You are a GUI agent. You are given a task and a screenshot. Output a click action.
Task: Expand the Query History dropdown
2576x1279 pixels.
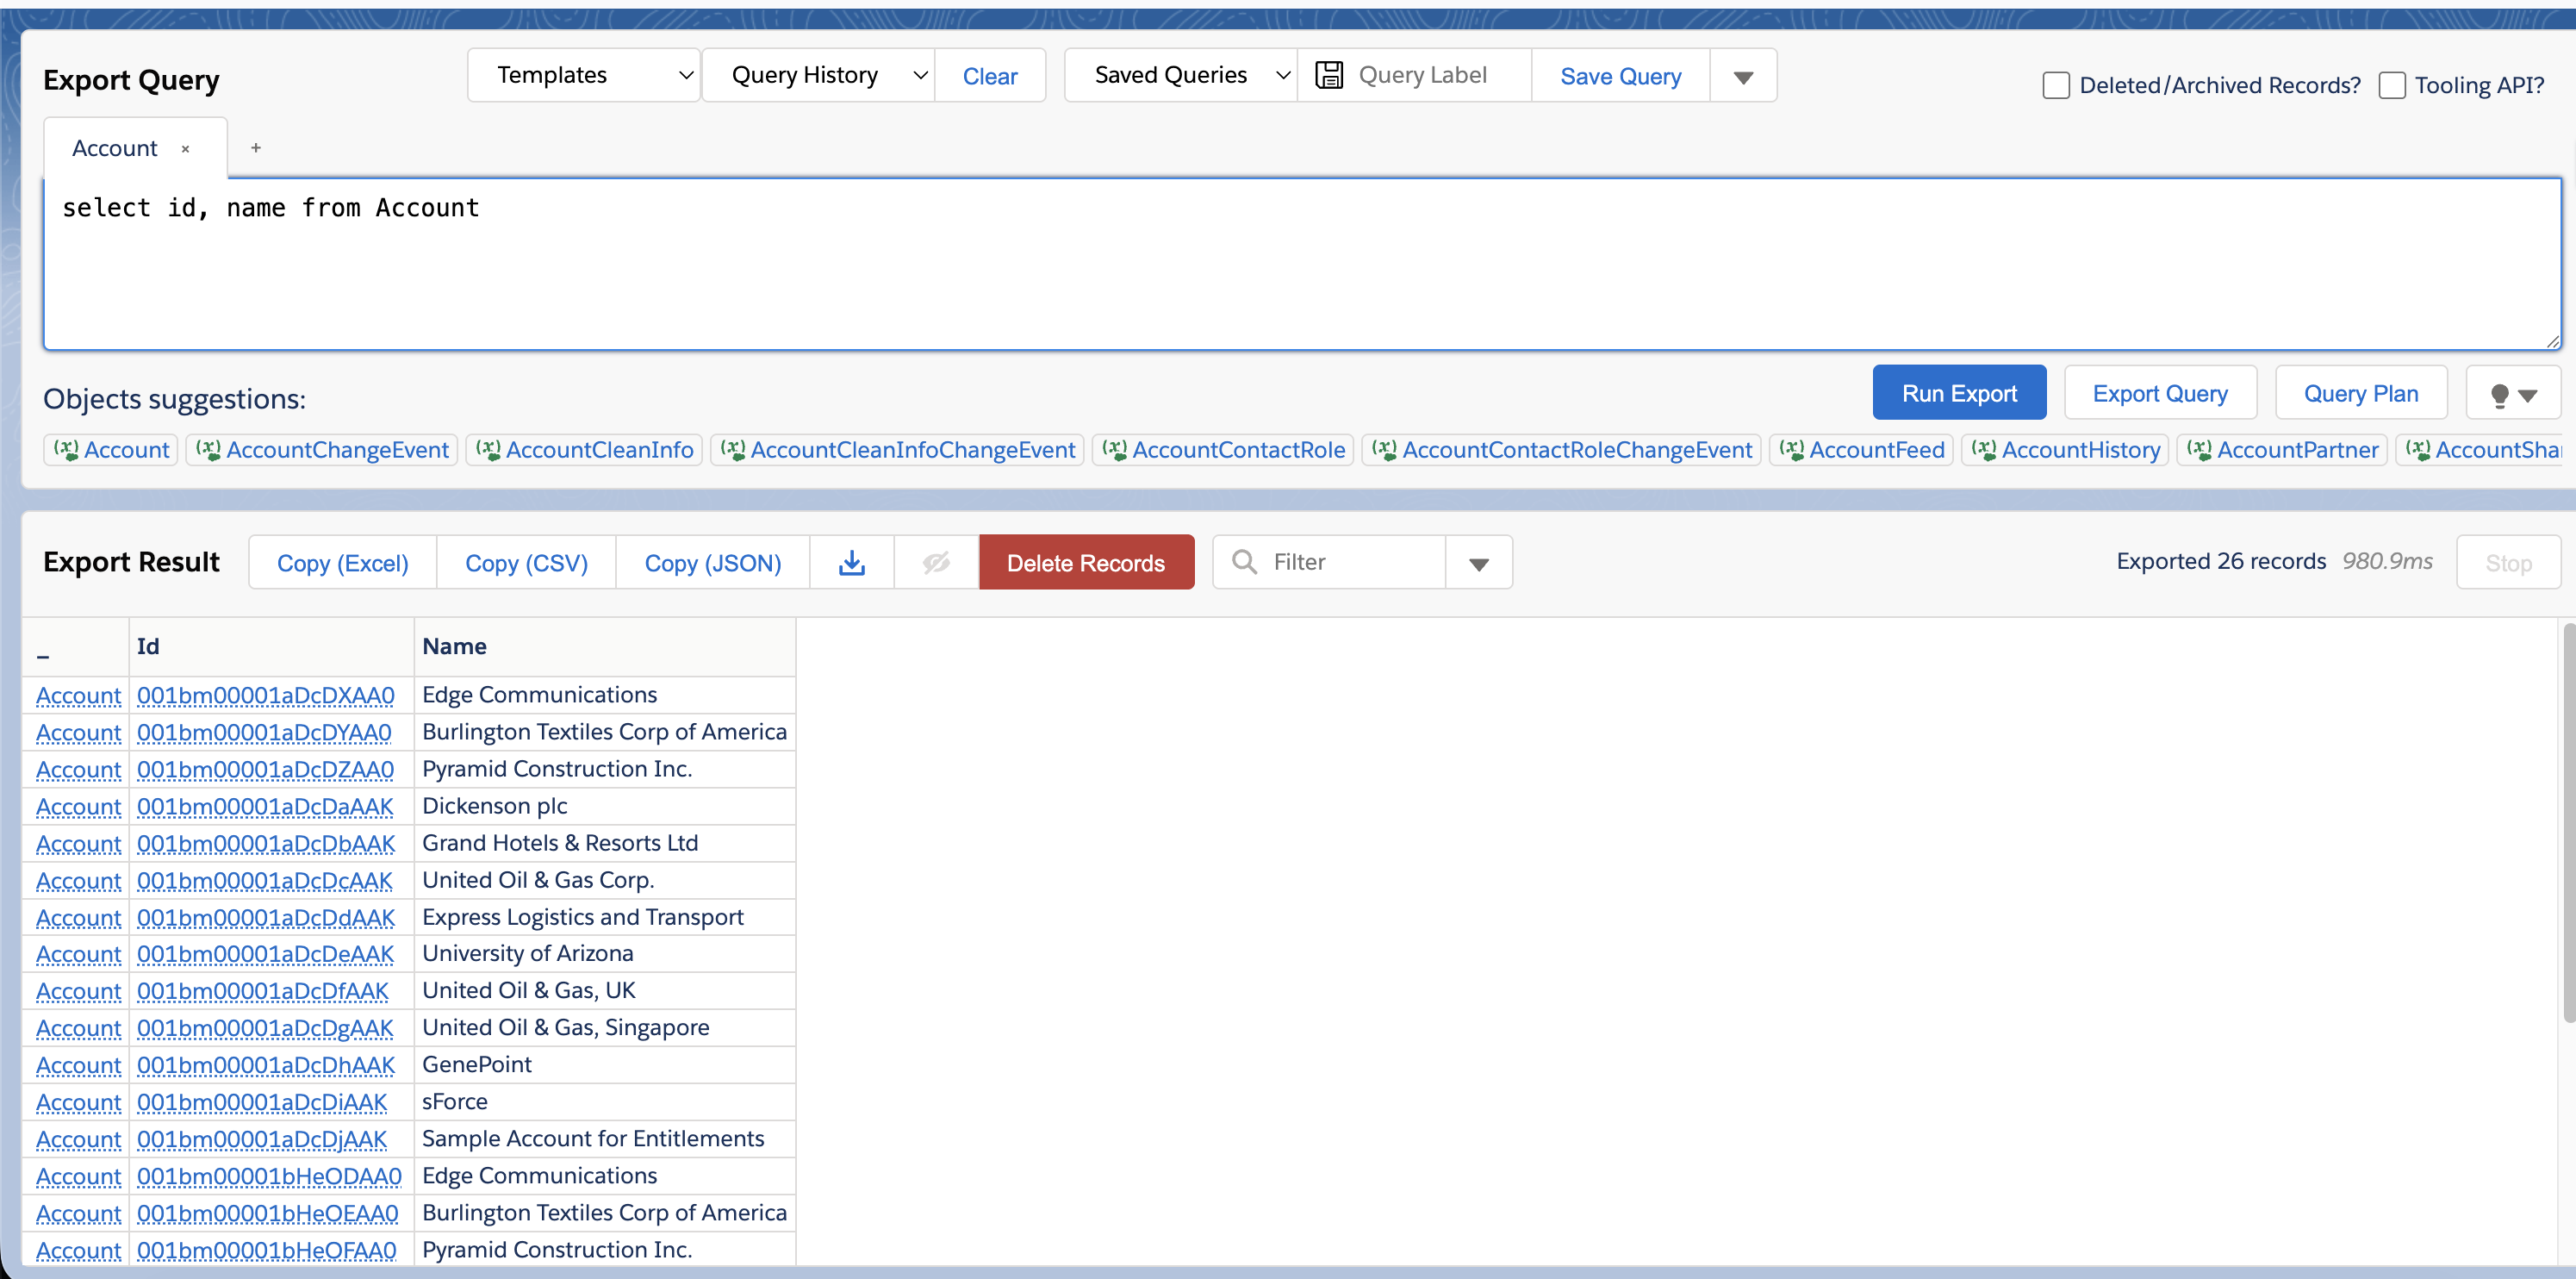[x=818, y=75]
